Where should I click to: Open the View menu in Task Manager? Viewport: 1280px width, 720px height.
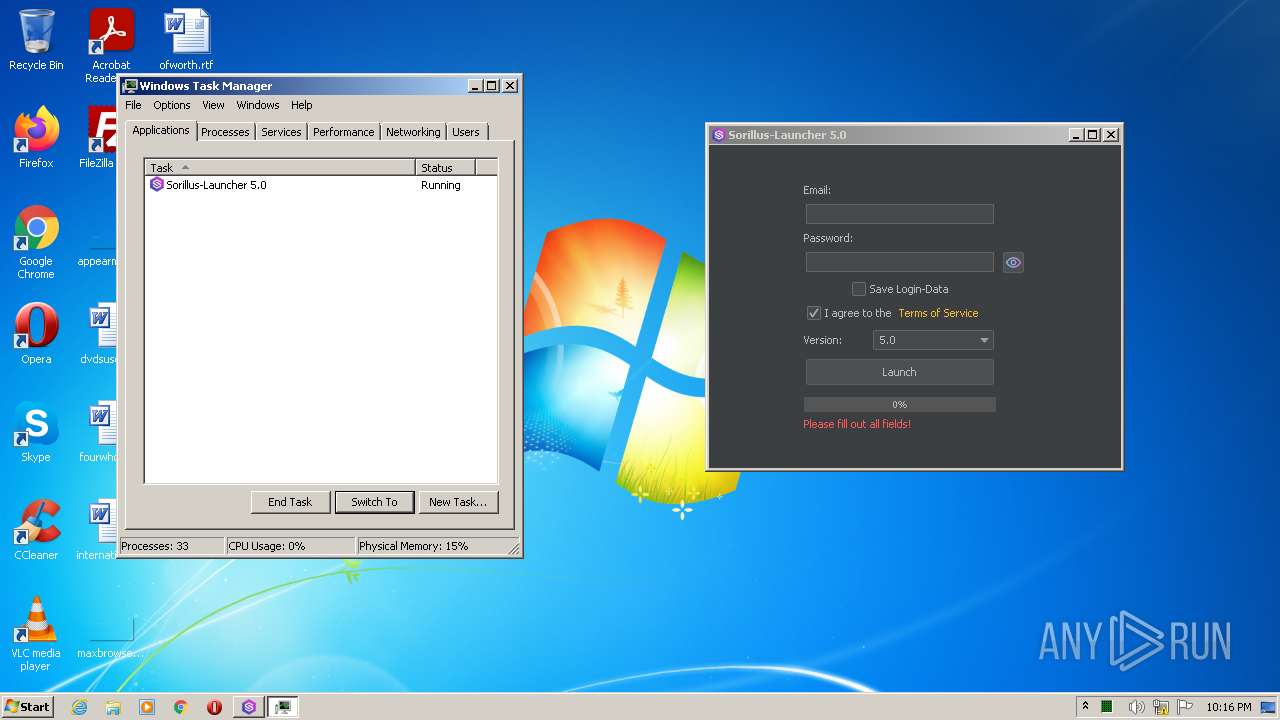click(x=213, y=105)
